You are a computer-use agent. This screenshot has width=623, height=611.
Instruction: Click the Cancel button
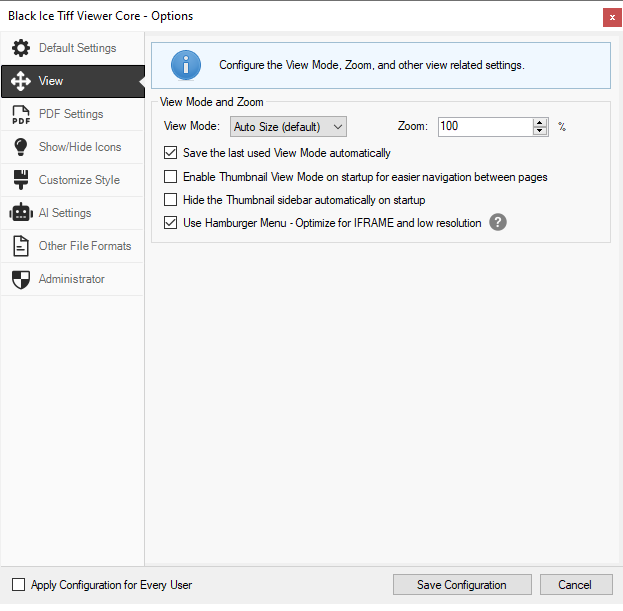click(x=576, y=585)
